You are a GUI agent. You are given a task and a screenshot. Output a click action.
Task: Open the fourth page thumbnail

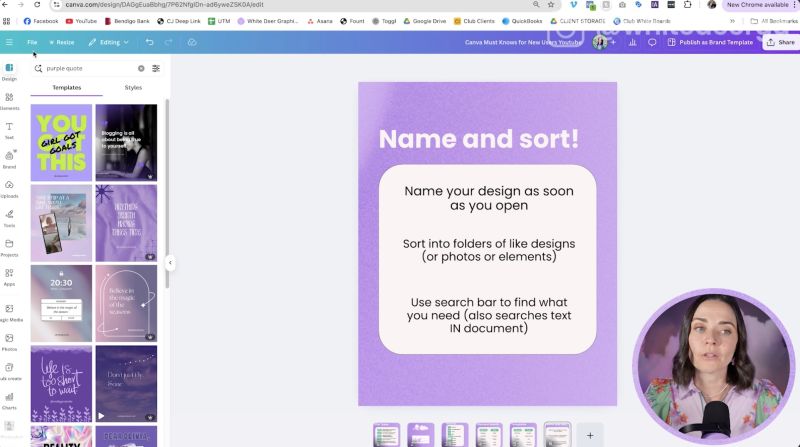coord(489,435)
